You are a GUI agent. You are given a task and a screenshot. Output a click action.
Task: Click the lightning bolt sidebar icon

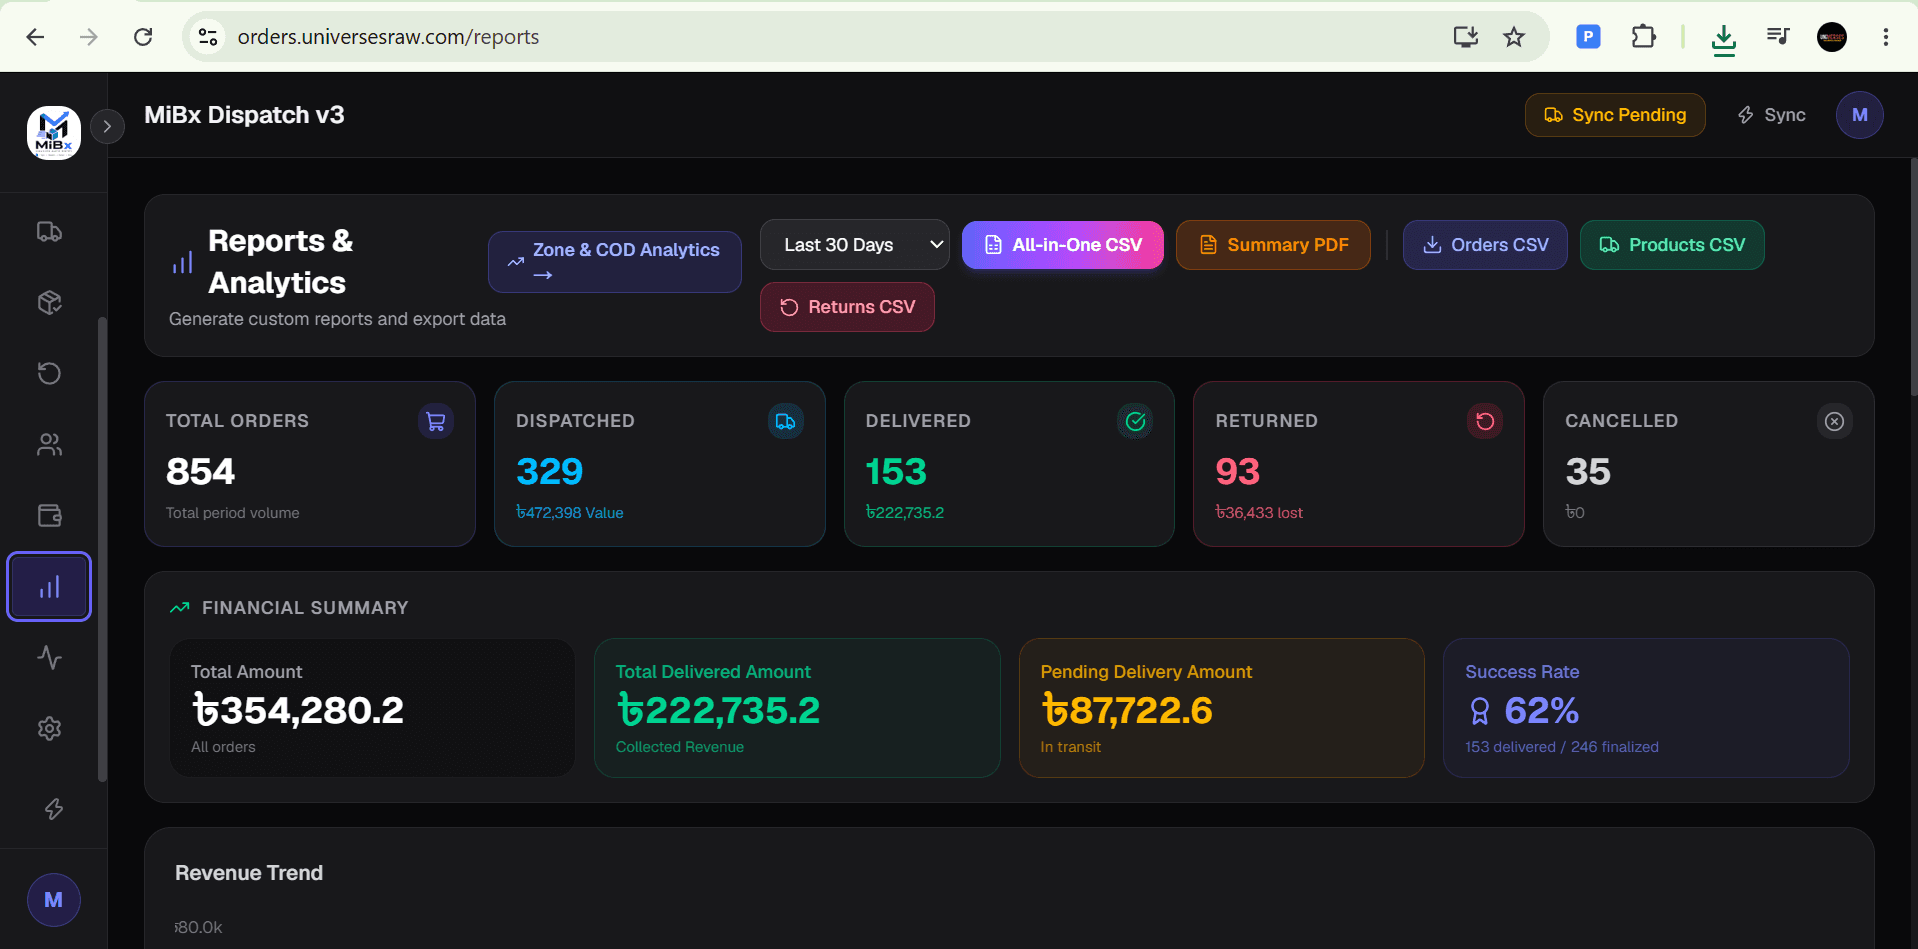tap(54, 808)
